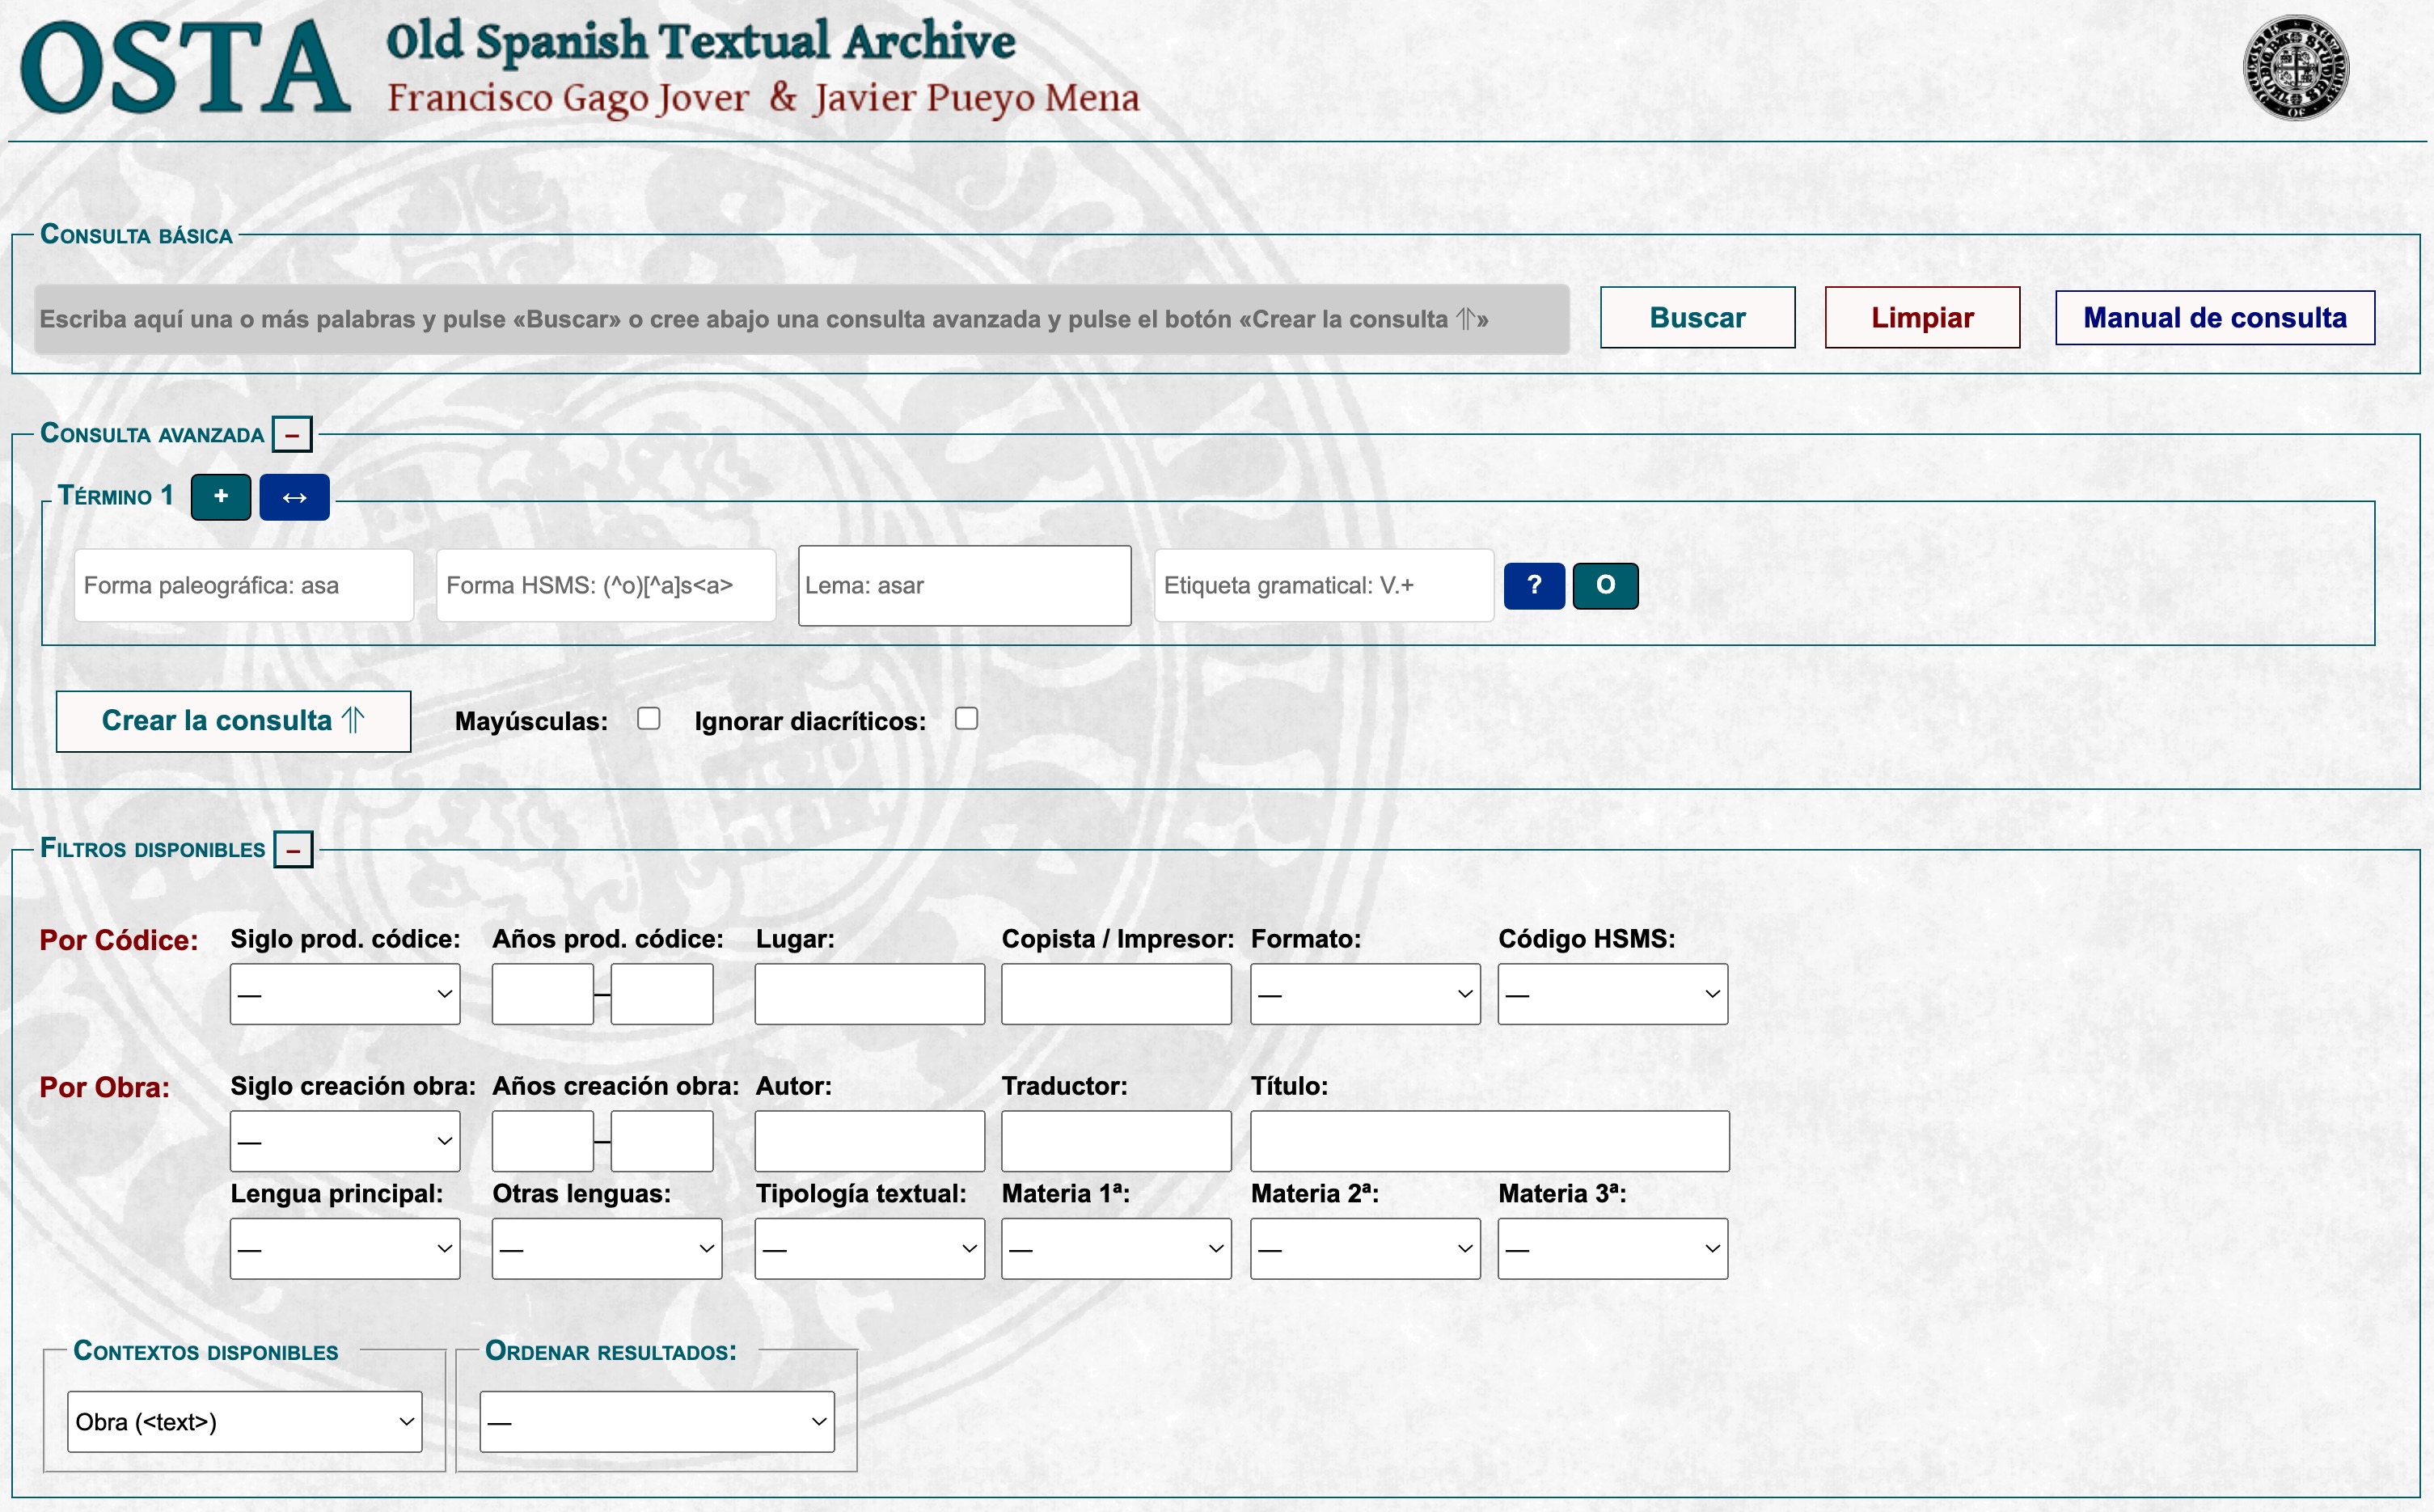Open Contextos disponibles dropdown showing Obra
Viewport: 2434px width, 1512px height.
pos(244,1422)
